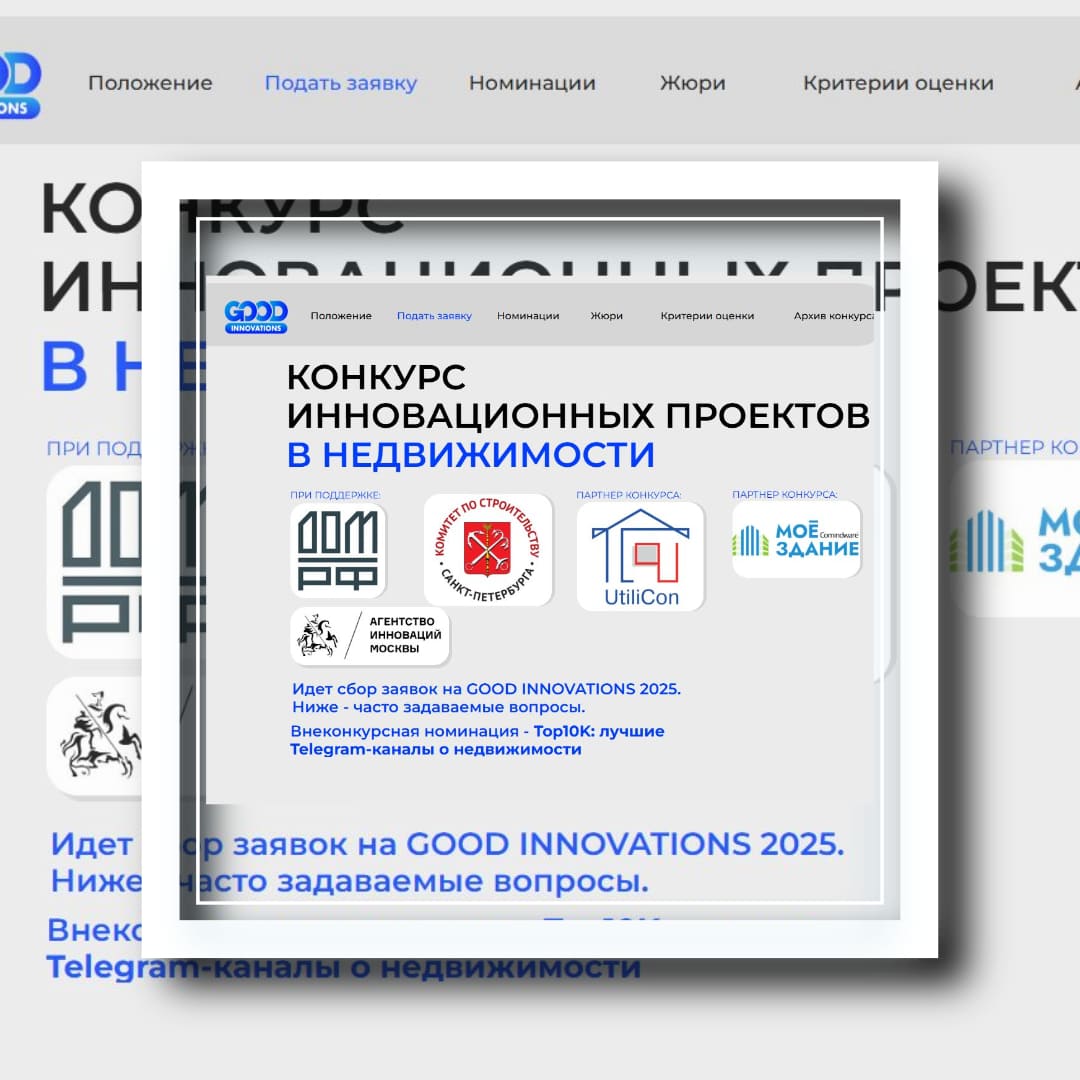Select Жюри in the large background navigation
Image resolution: width=1080 pixels, height=1080 pixels.
click(x=693, y=83)
